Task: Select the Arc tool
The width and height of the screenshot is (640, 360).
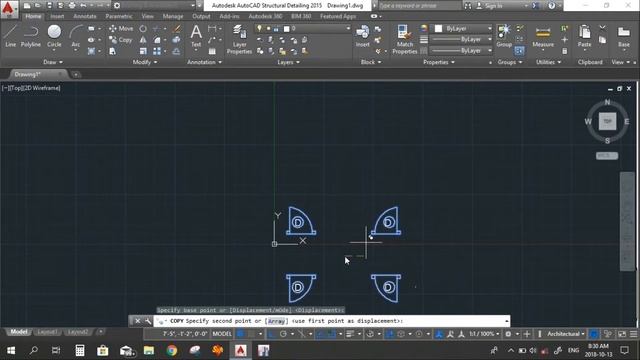Action: click(76, 36)
